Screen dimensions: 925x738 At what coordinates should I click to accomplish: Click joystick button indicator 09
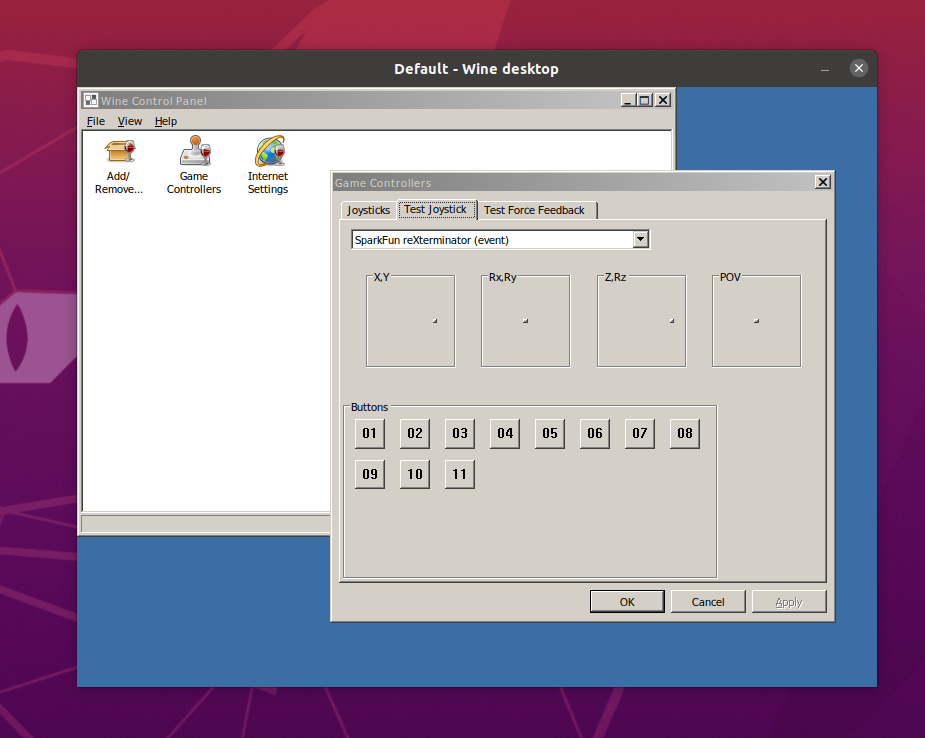pyautogui.click(x=370, y=474)
